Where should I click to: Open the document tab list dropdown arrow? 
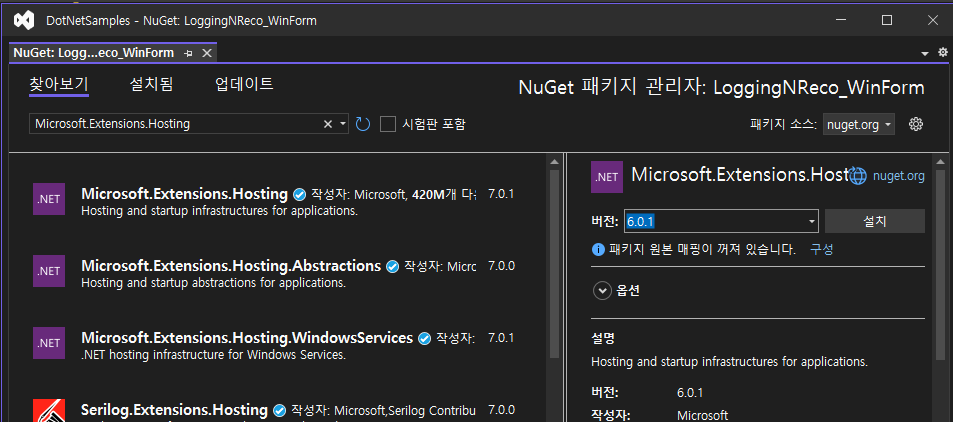[x=925, y=54]
